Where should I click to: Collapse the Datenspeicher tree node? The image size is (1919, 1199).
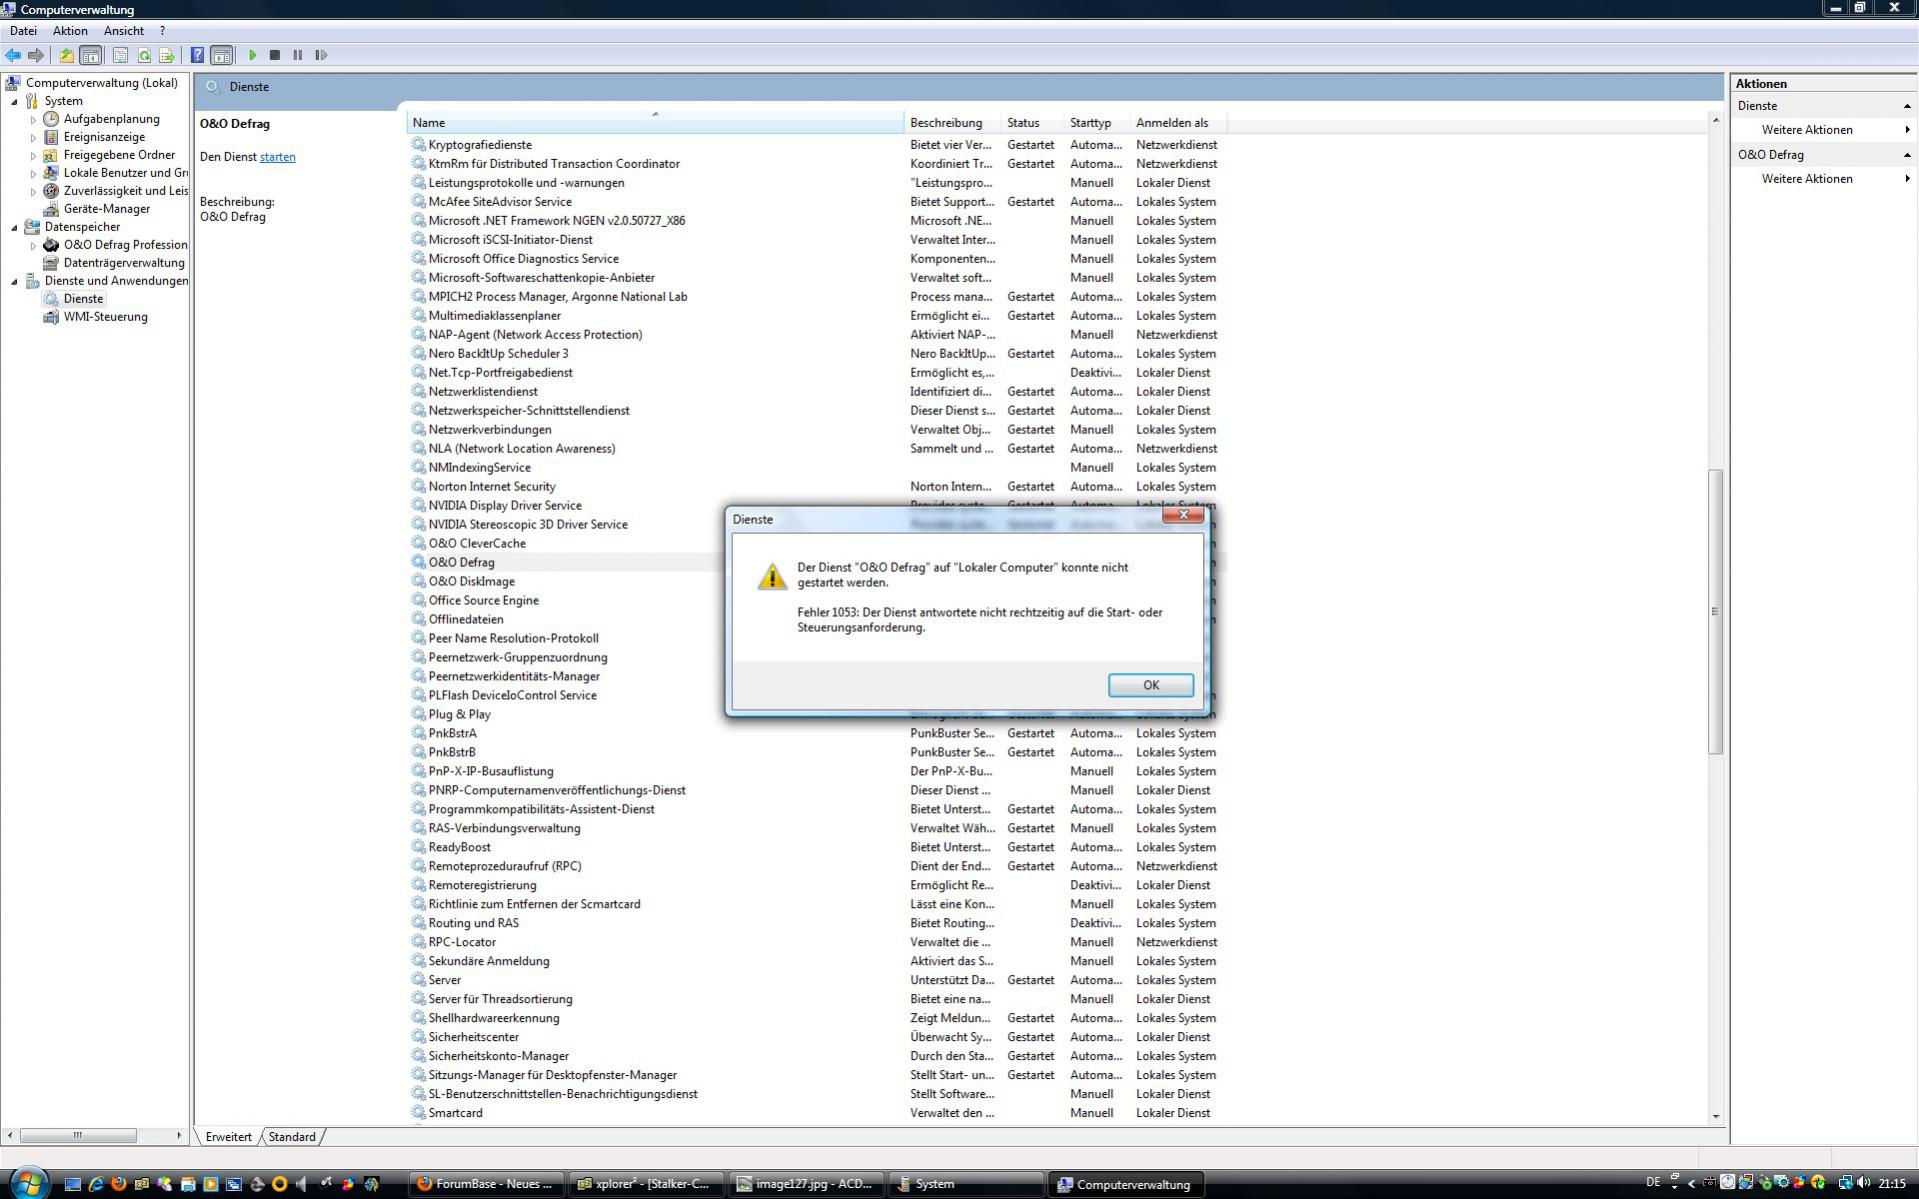point(14,227)
